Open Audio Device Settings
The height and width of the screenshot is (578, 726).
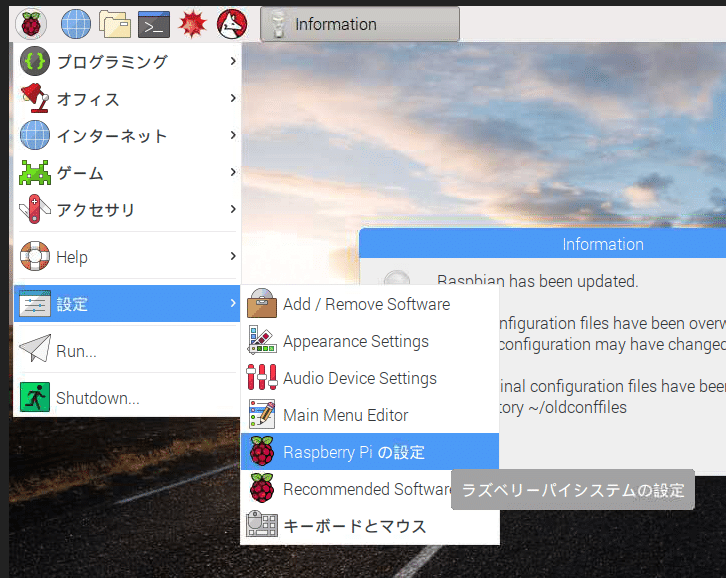click(x=370, y=378)
